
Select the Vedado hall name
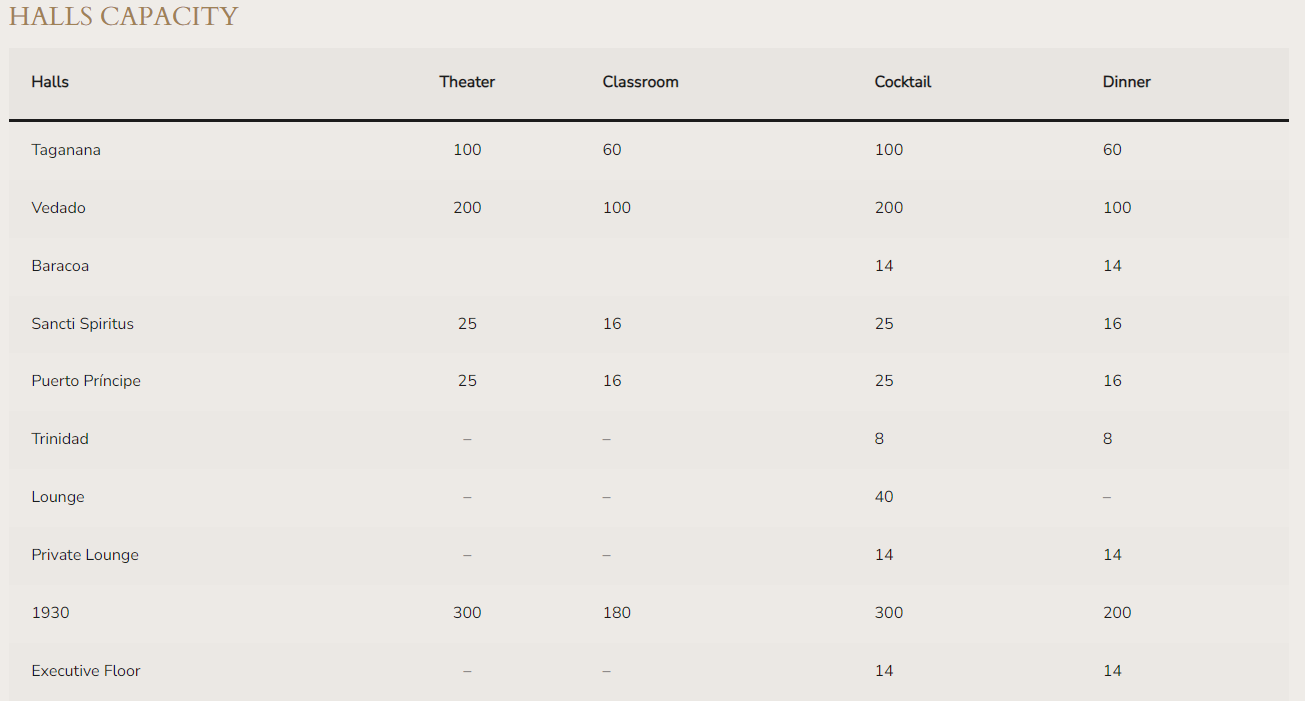tap(58, 208)
